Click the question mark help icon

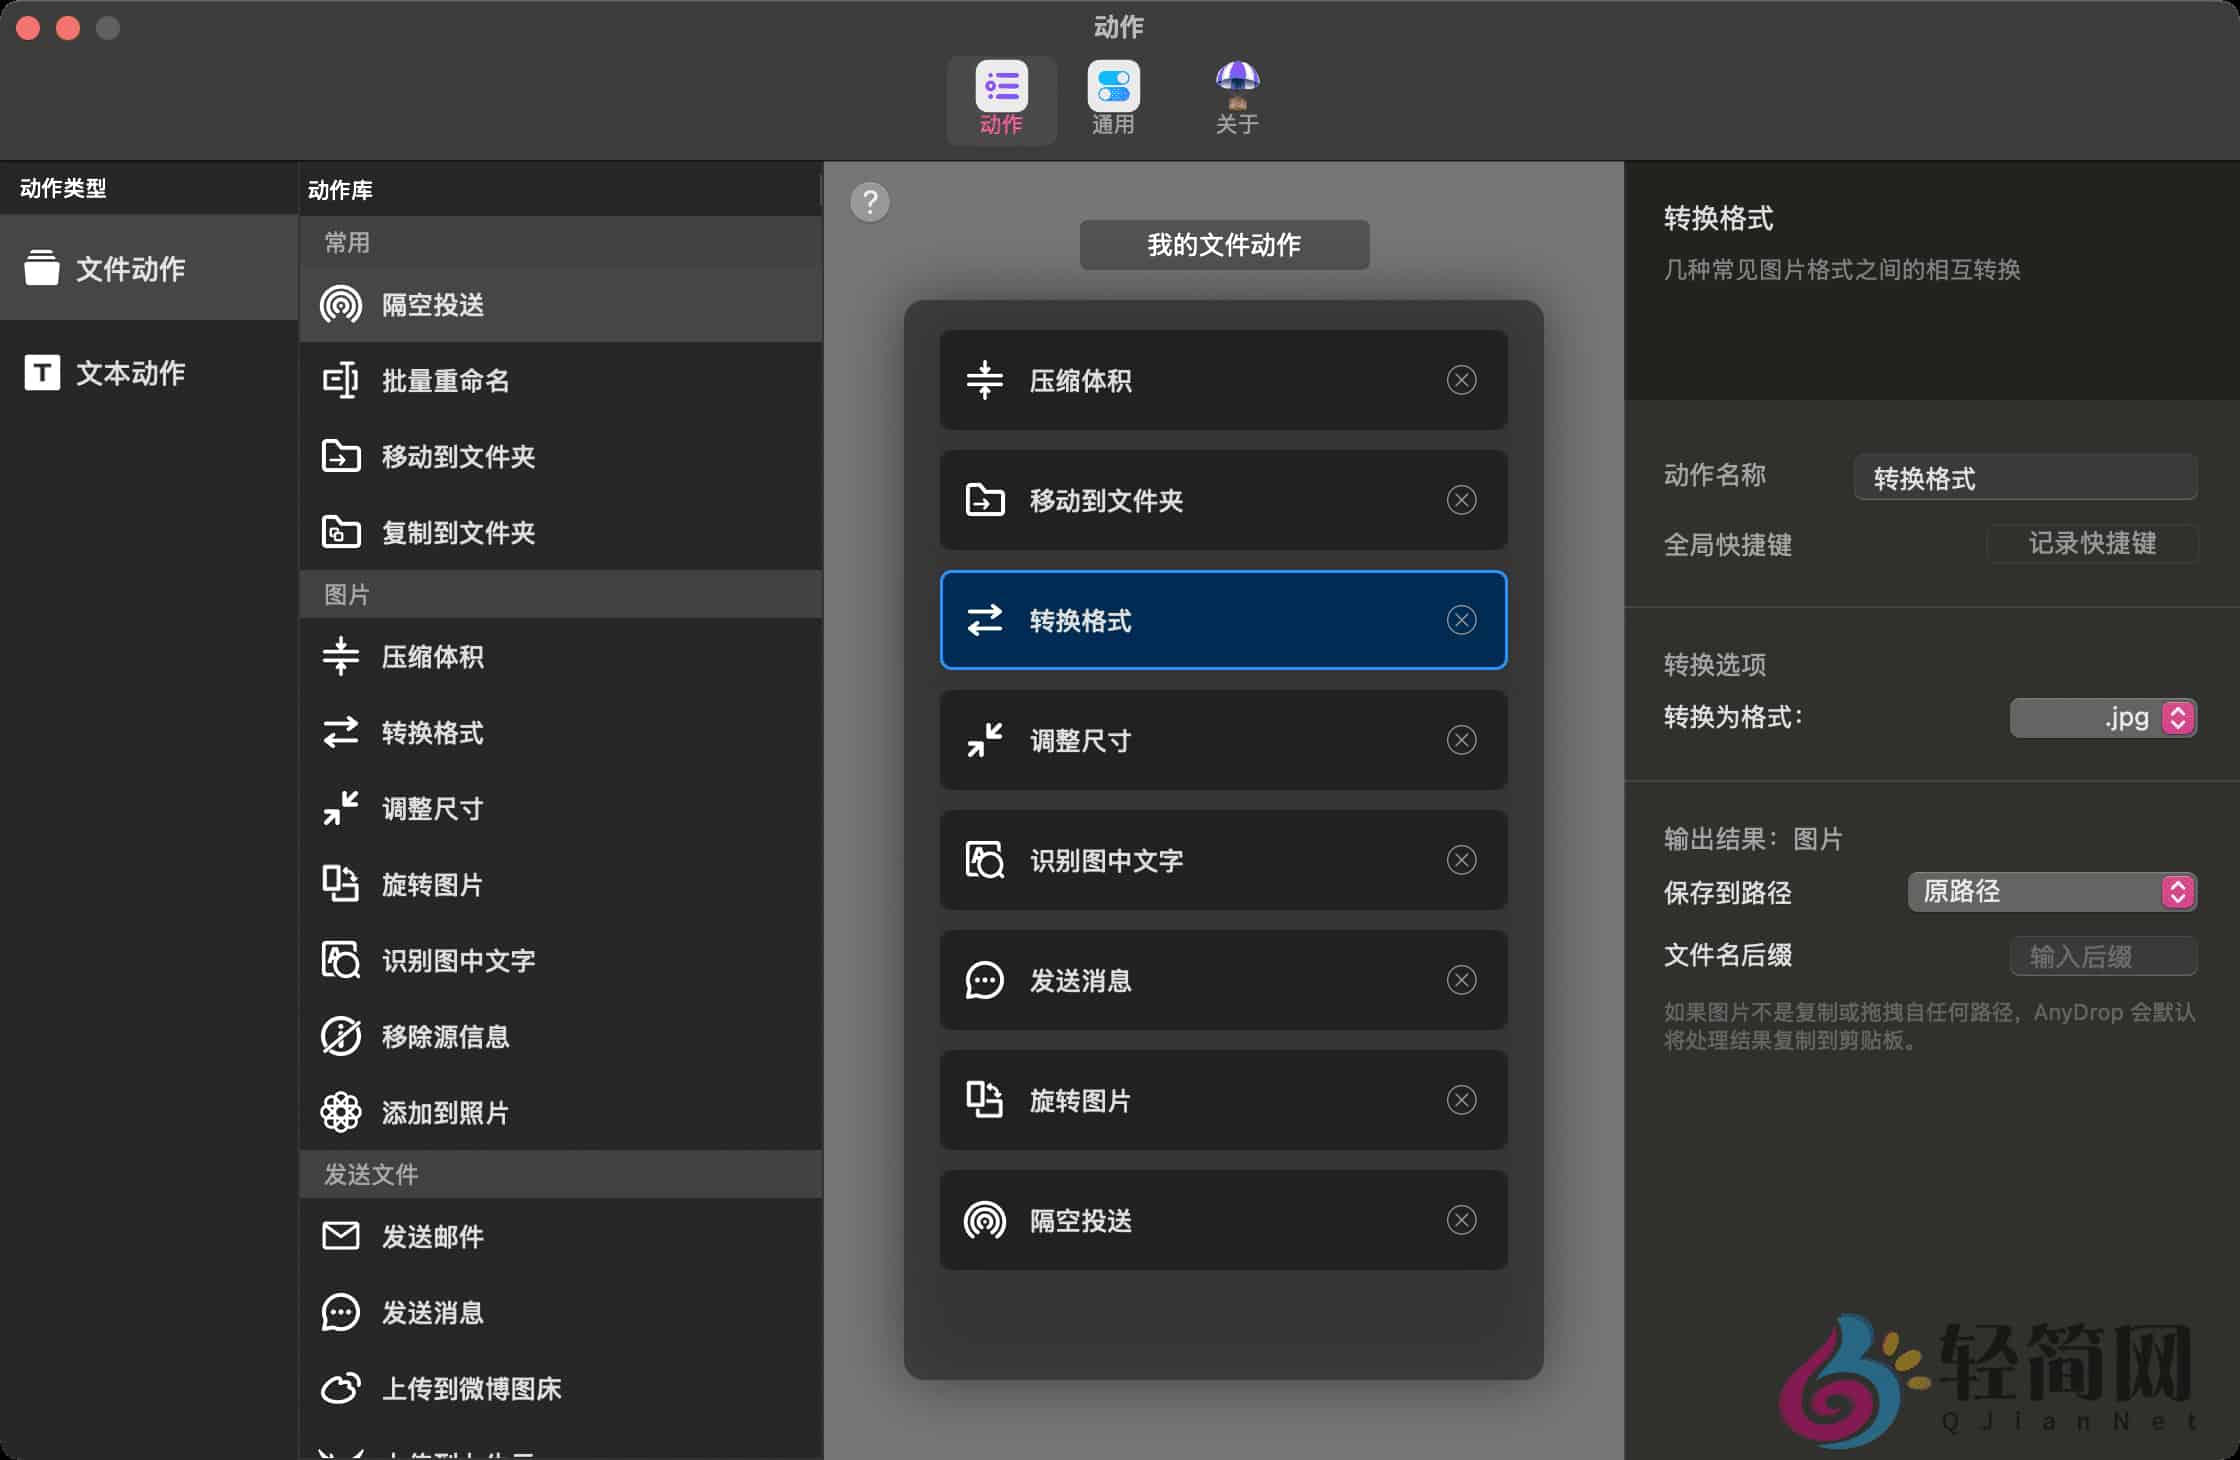(869, 202)
